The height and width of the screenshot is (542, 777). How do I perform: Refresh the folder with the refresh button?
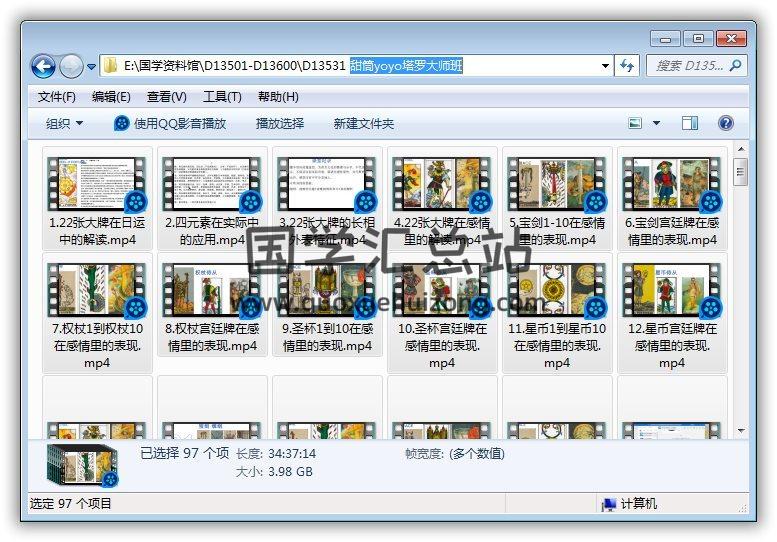627,65
